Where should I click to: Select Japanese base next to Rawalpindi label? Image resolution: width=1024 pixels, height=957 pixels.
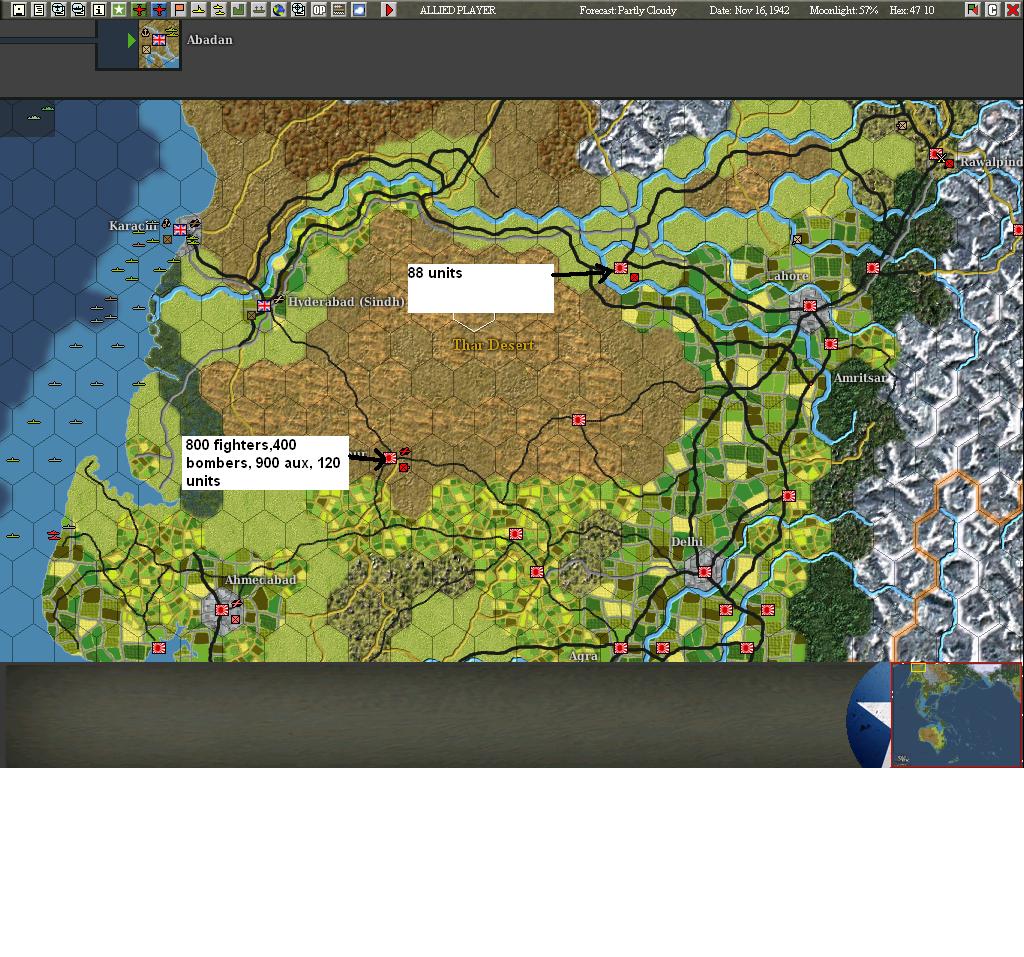[936, 154]
